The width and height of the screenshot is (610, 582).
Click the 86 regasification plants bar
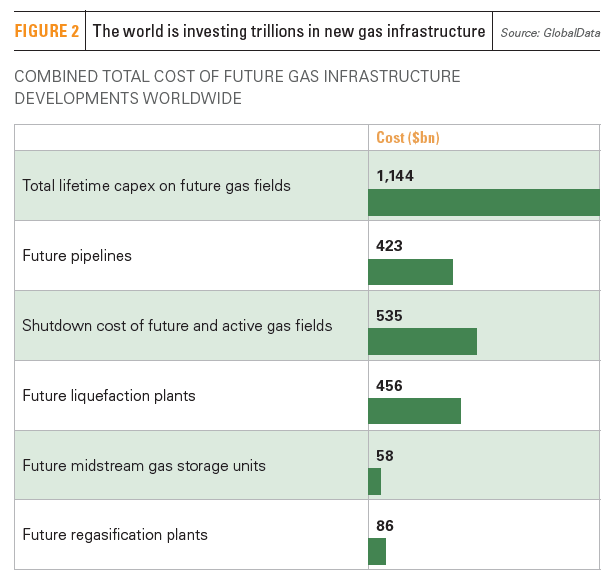[377, 551]
